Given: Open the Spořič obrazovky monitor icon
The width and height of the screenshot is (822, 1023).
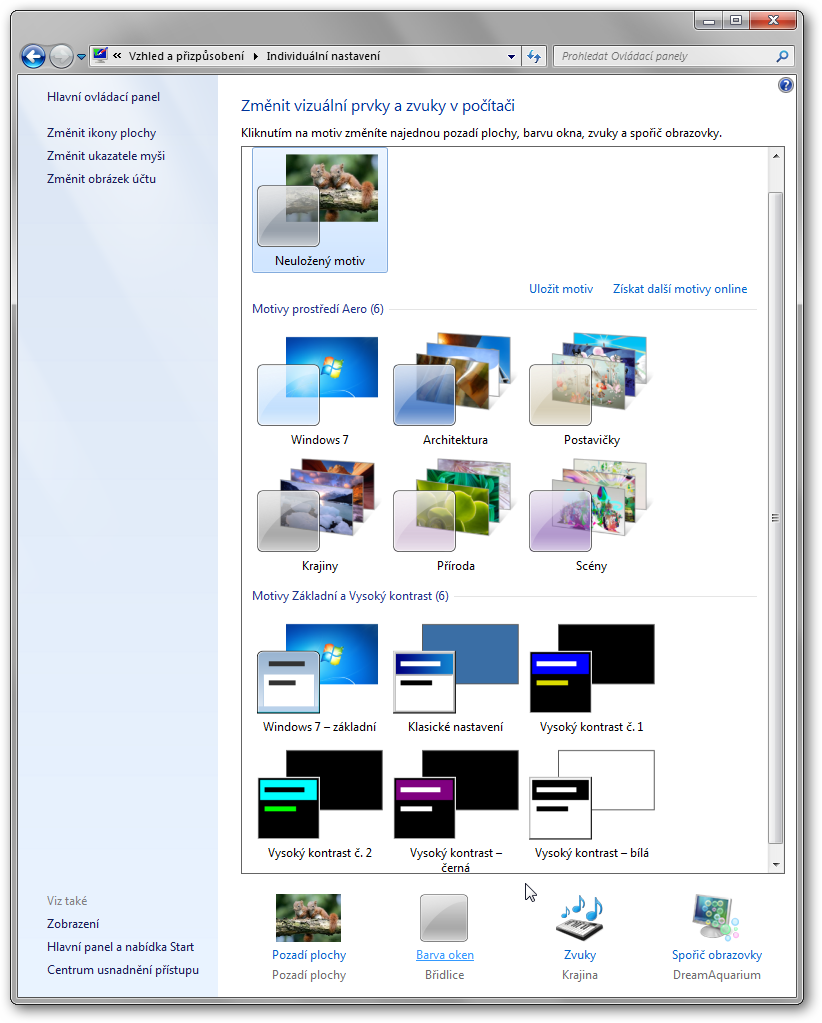Looking at the screenshot, I should coord(716,918).
